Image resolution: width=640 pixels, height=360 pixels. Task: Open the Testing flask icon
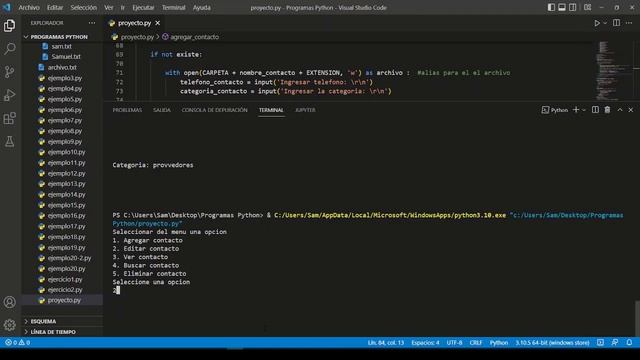point(9,142)
